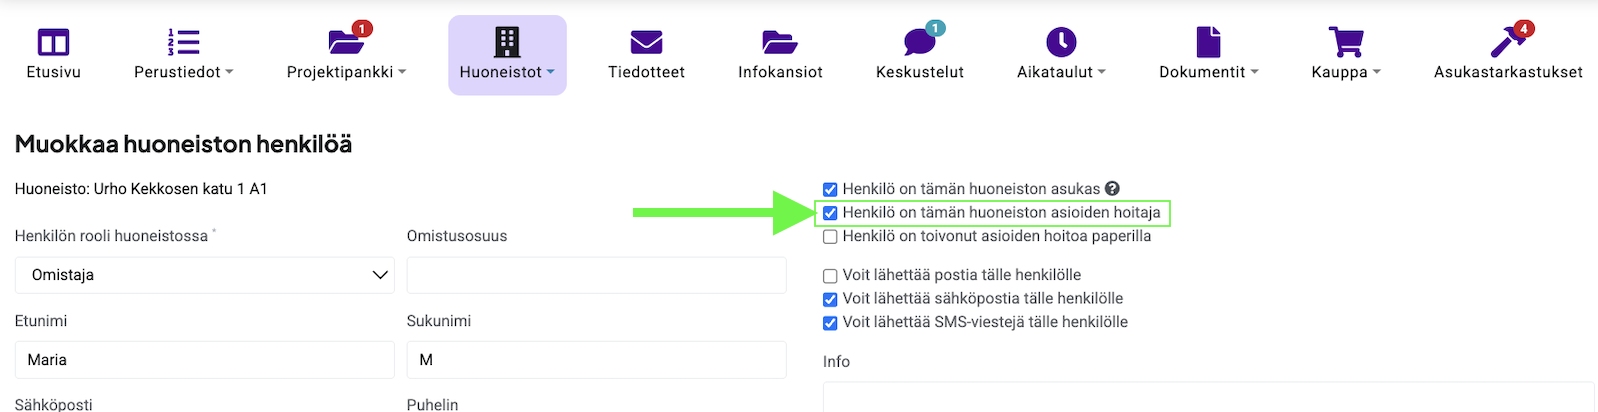Toggle 'asioiden hoitaja' checkbox

tap(830, 213)
